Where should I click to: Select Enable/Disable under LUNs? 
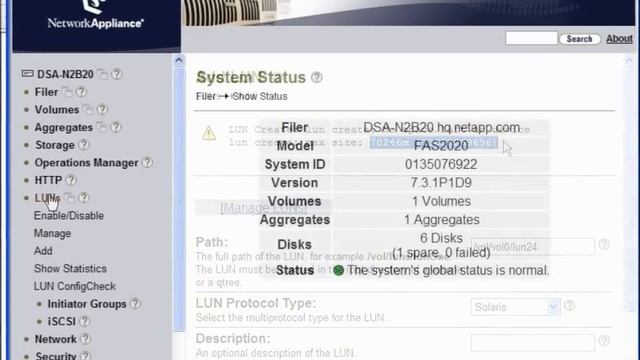point(69,216)
